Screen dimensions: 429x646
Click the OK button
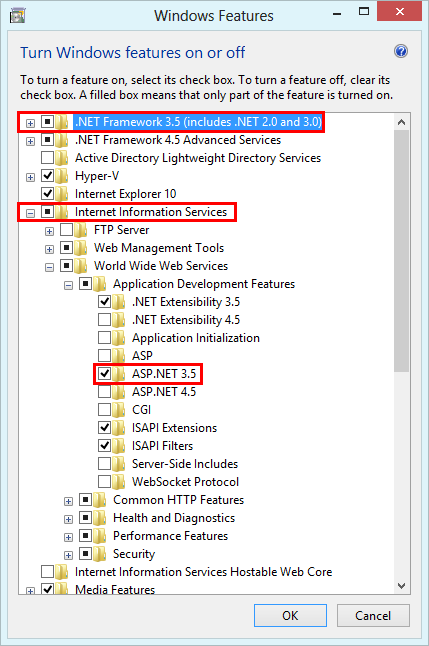[290, 616]
